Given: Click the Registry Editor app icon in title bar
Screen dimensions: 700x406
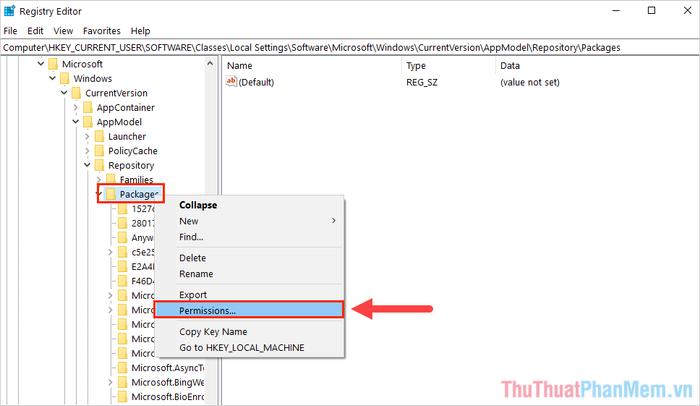Looking at the screenshot, I should (x=9, y=11).
